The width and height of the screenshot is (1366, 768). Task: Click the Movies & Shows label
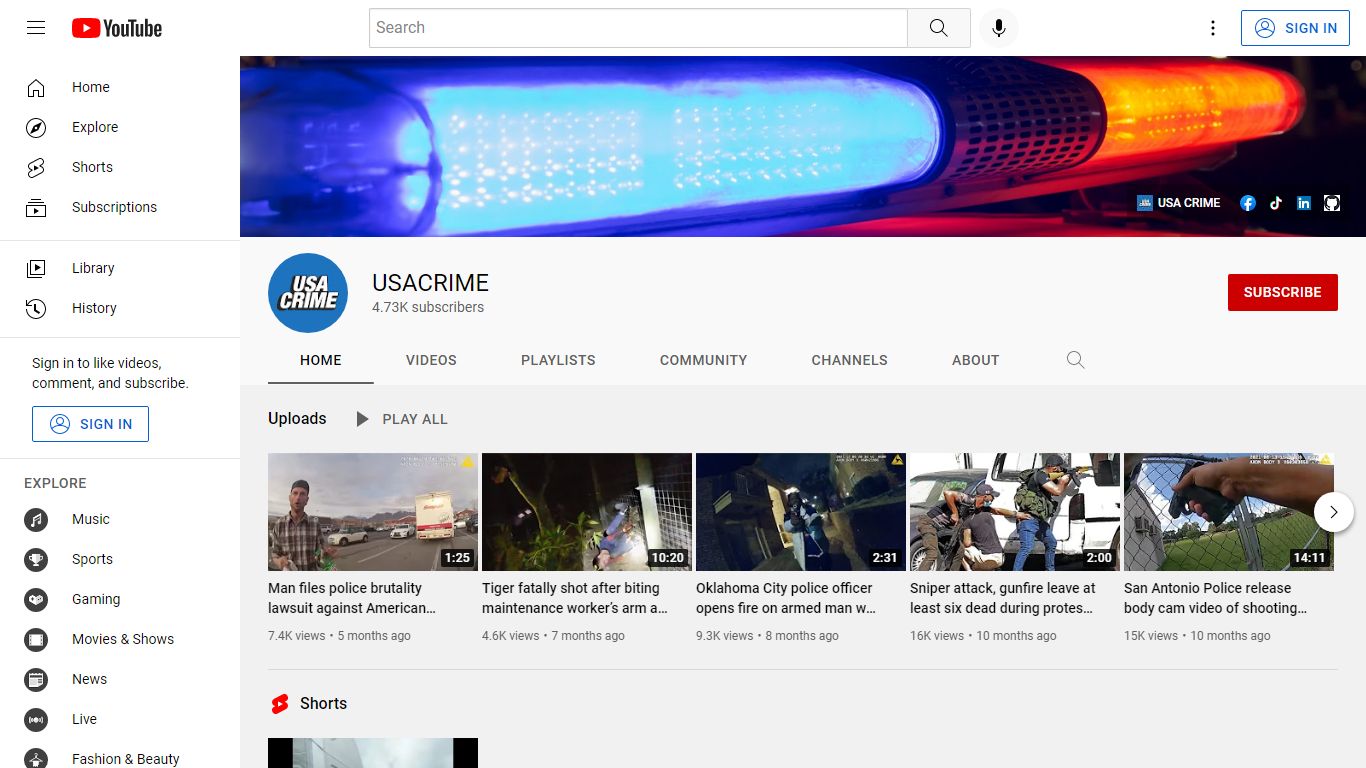point(123,640)
